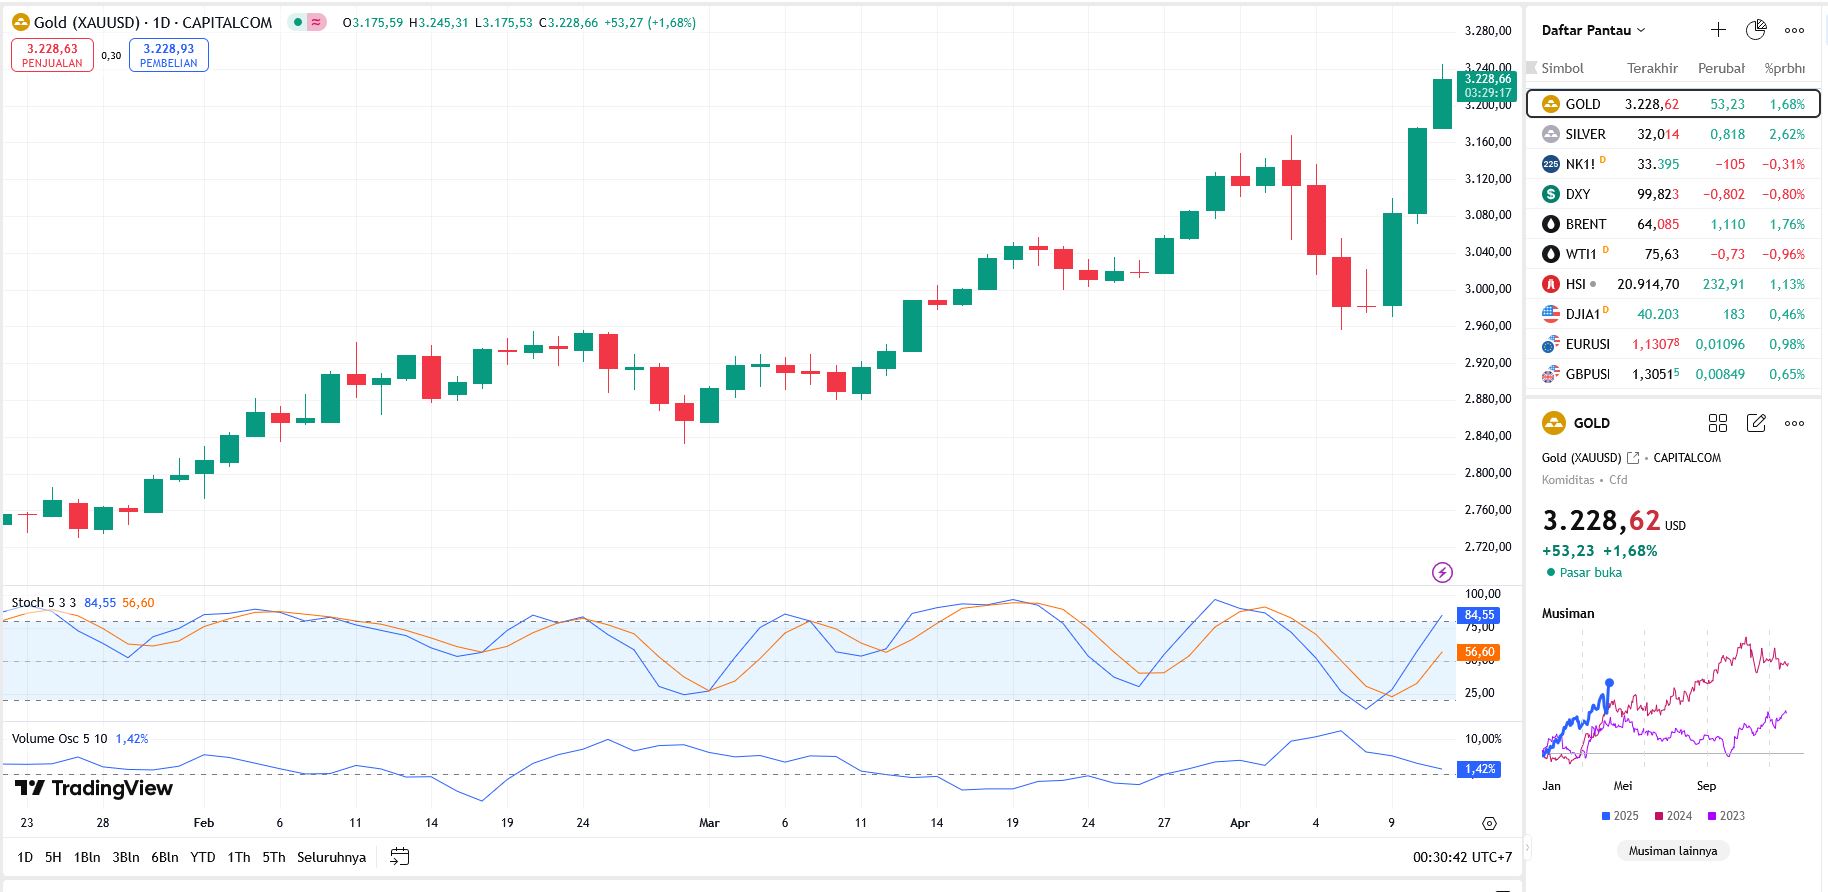This screenshot has width=1828, height=892.
Task: Click the edit note icon beside GOLD
Action: 1756,423
